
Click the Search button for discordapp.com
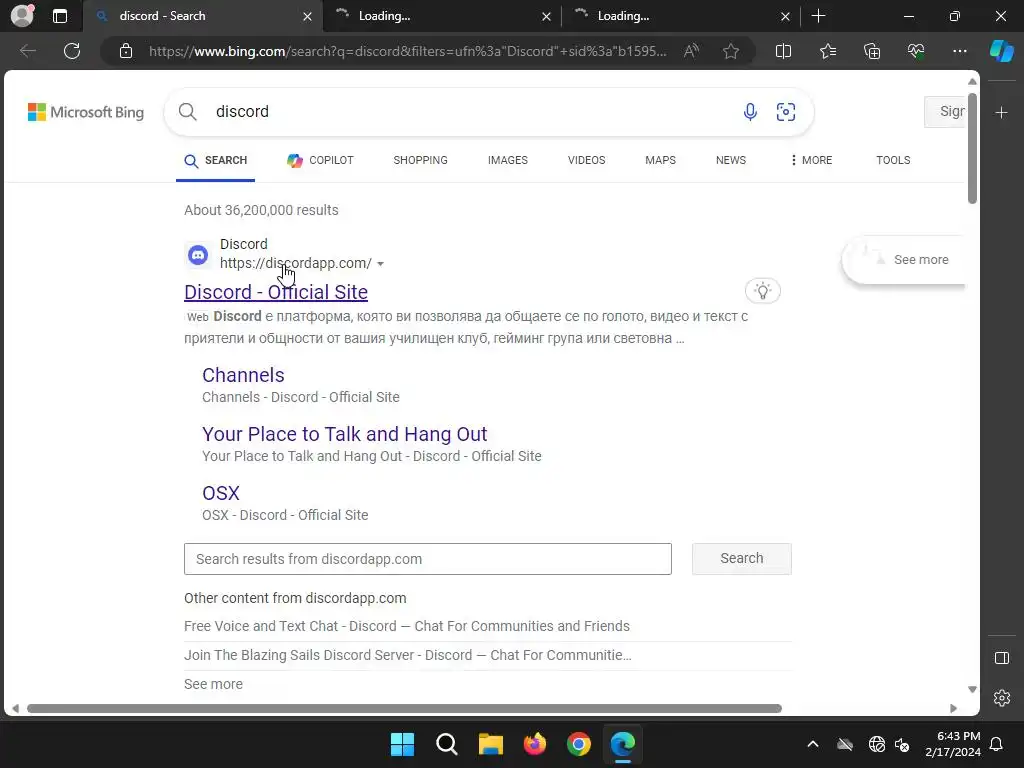click(741, 558)
